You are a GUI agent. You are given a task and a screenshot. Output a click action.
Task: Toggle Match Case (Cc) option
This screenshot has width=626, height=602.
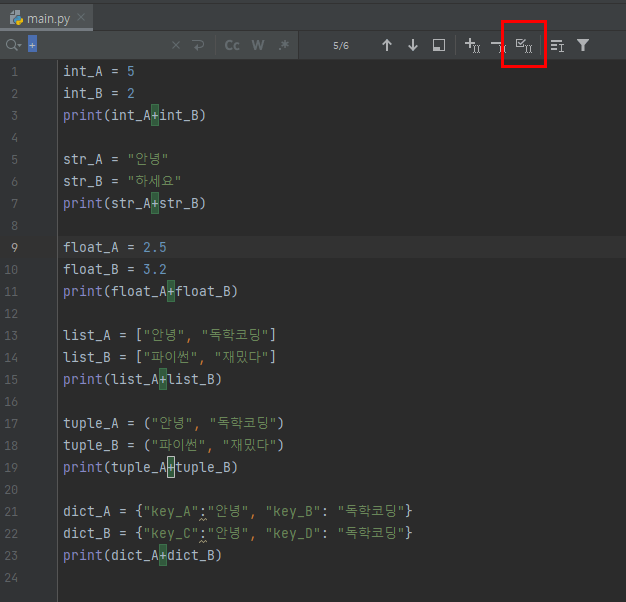[232, 45]
